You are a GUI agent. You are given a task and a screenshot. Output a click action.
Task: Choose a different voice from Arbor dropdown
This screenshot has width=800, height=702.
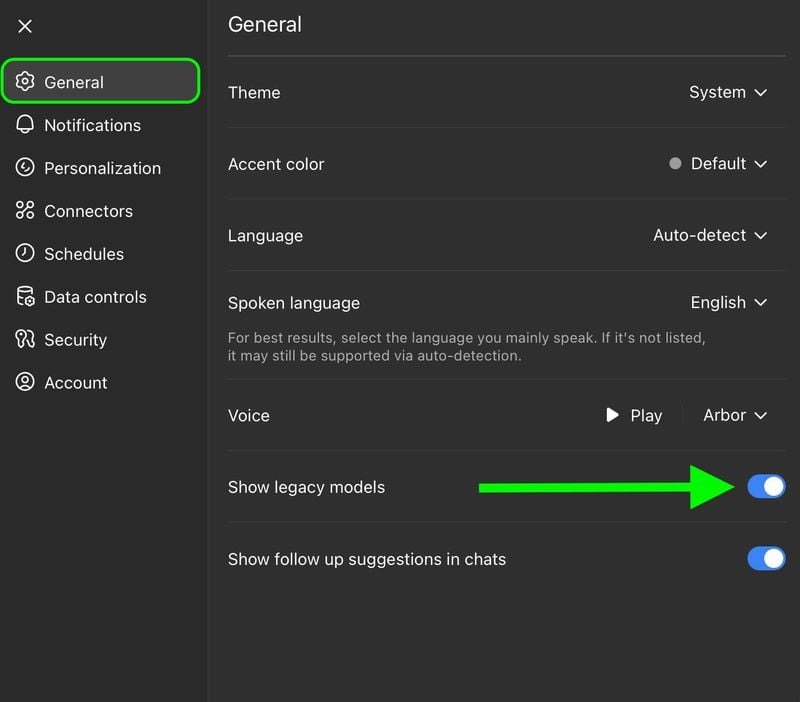point(735,415)
